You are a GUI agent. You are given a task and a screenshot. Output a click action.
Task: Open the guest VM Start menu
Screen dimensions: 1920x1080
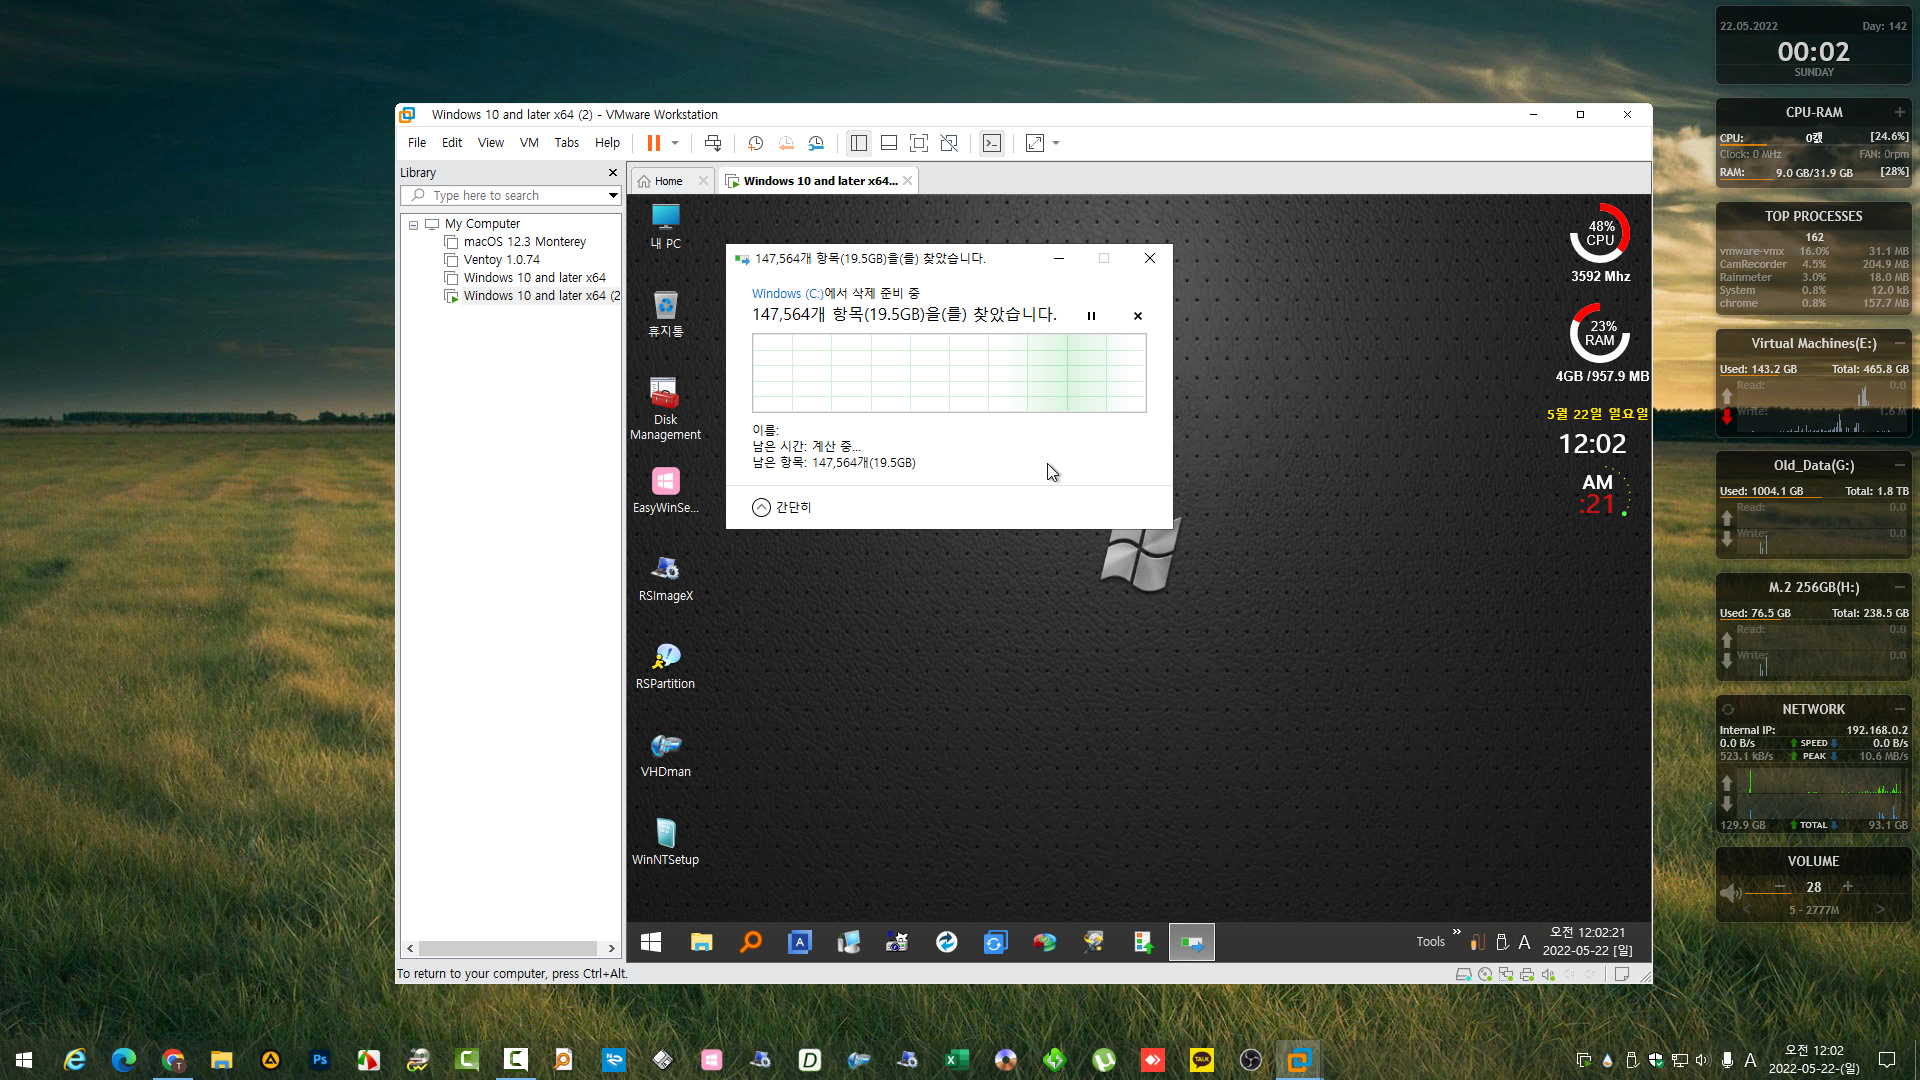pos(651,942)
